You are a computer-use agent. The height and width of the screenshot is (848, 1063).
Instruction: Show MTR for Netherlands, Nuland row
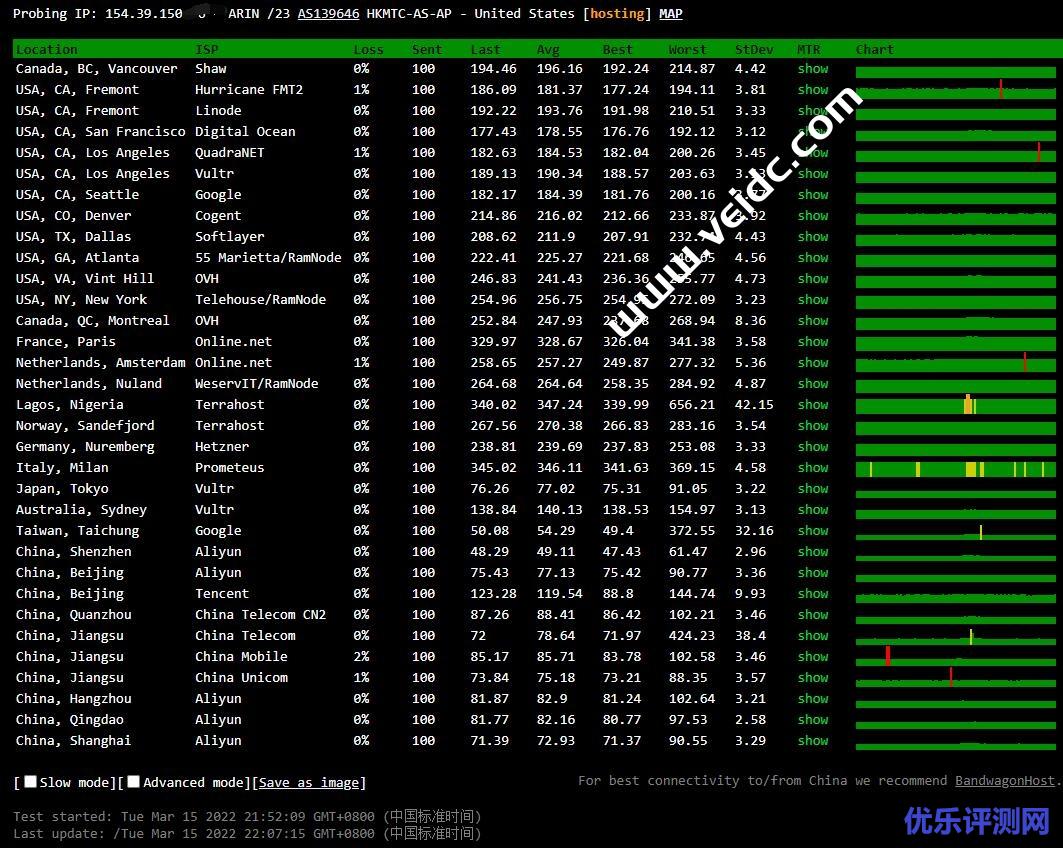[813, 384]
